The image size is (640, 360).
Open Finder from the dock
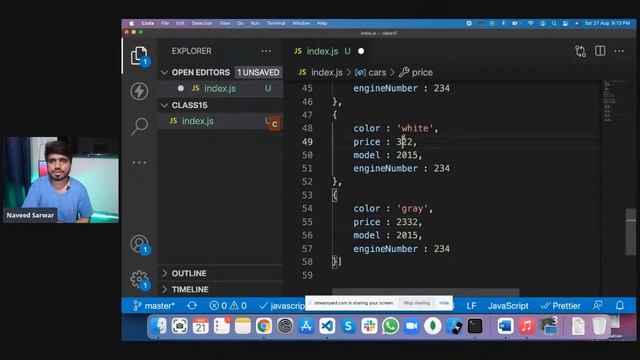(x=158, y=326)
